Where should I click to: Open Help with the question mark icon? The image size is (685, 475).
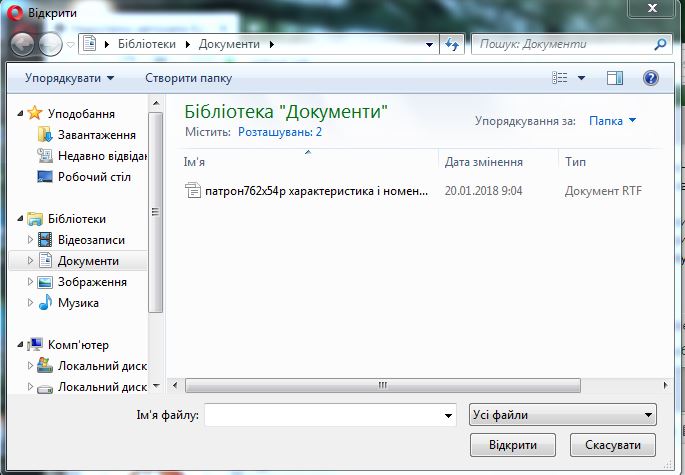[650, 78]
